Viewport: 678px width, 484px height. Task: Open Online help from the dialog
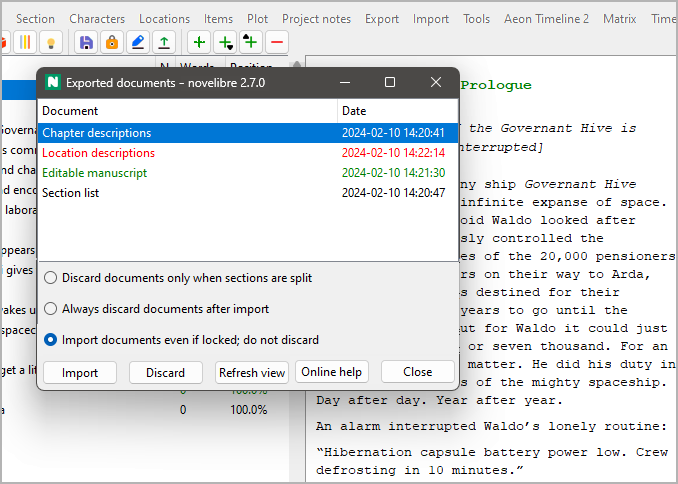[x=332, y=372]
